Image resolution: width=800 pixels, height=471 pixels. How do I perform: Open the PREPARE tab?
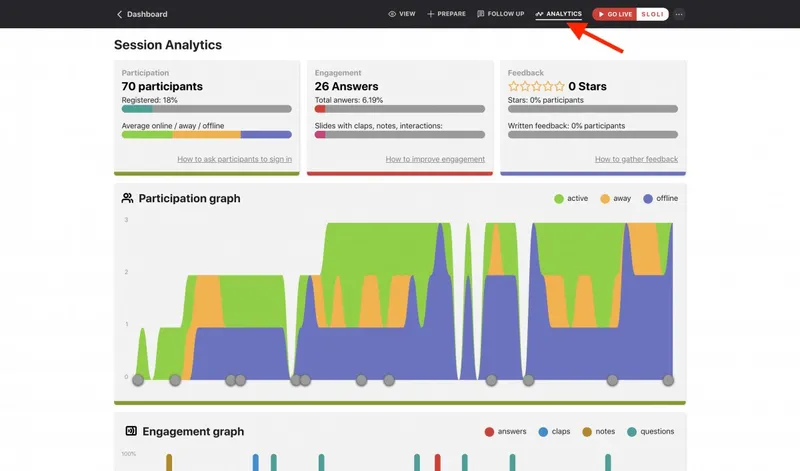(x=446, y=14)
